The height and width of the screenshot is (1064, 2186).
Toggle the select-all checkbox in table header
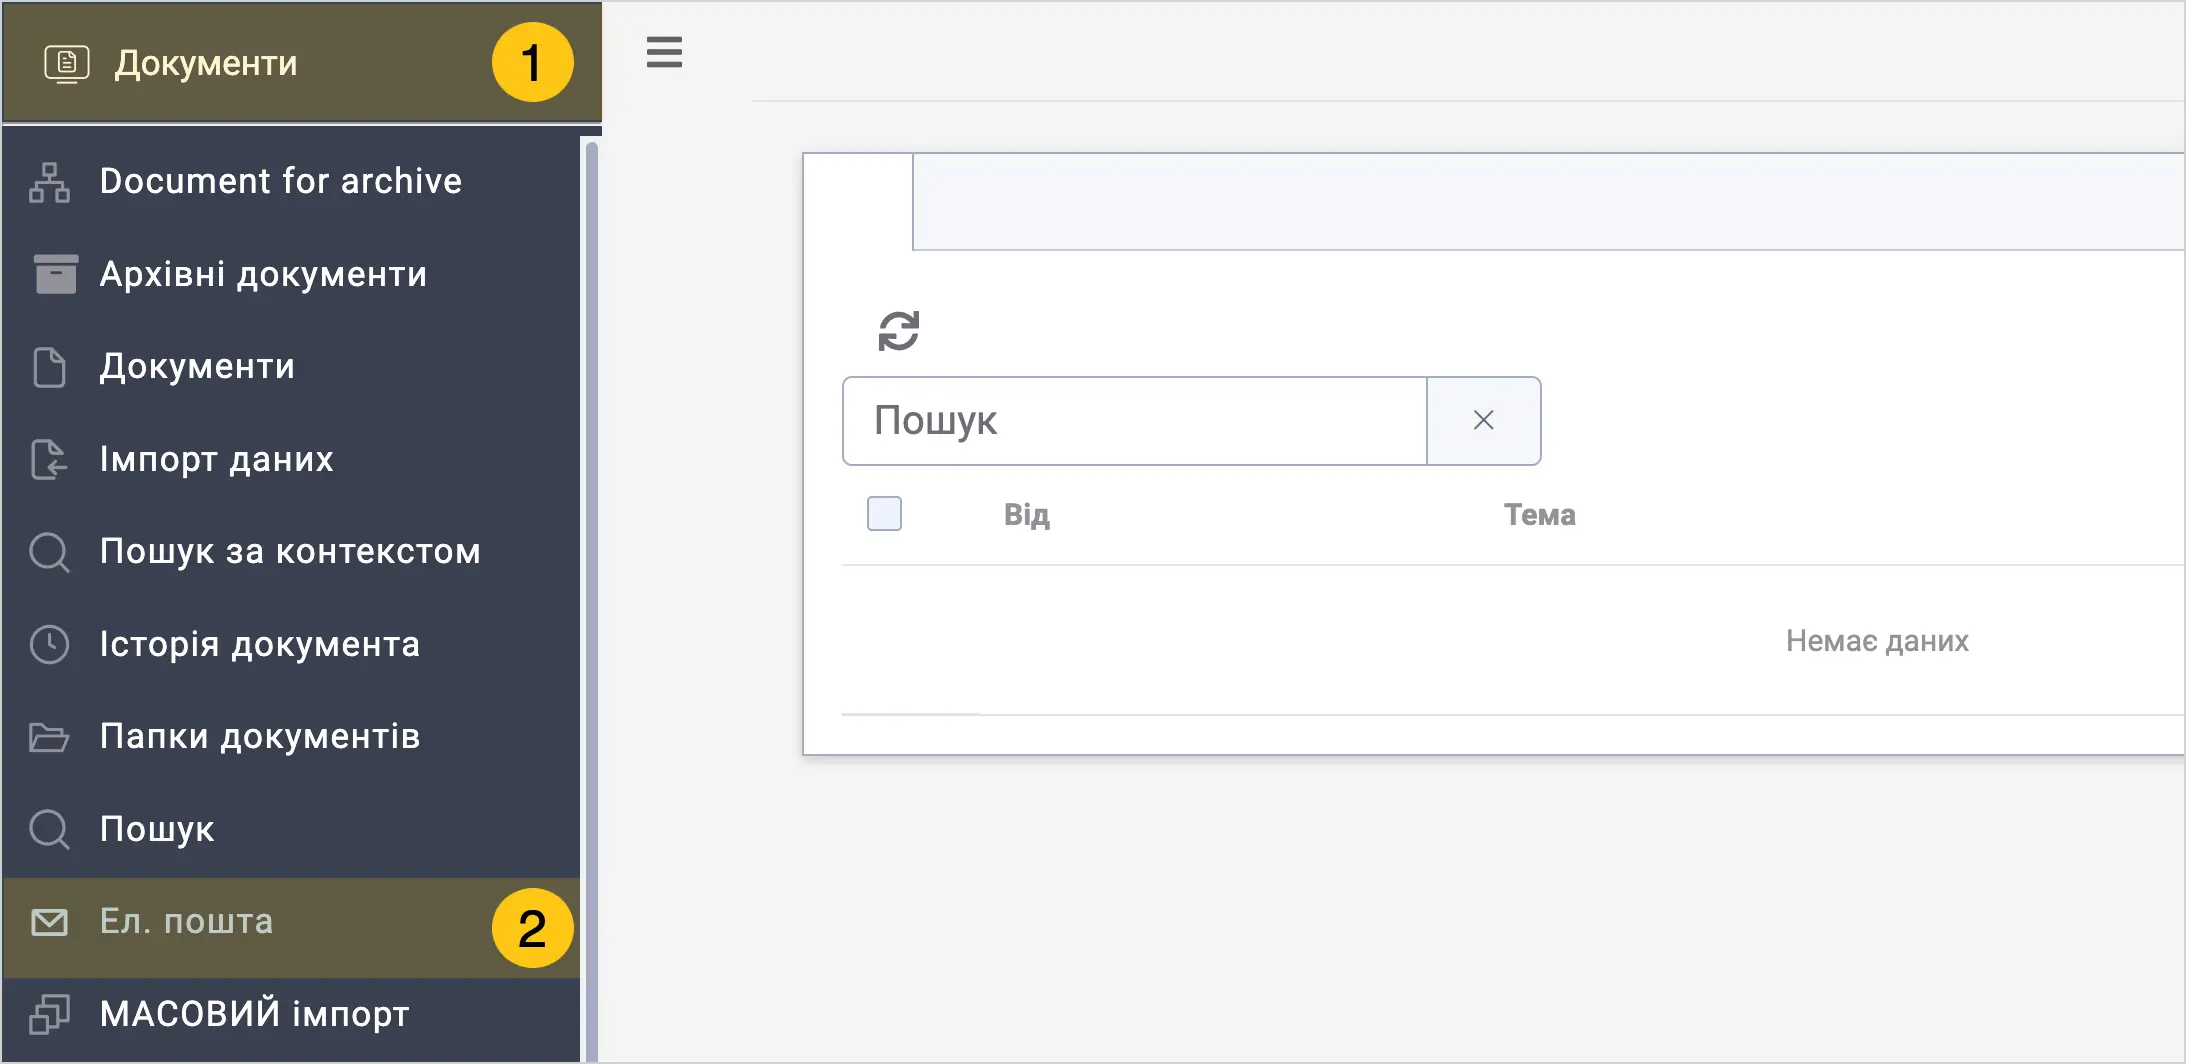tap(884, 514)
